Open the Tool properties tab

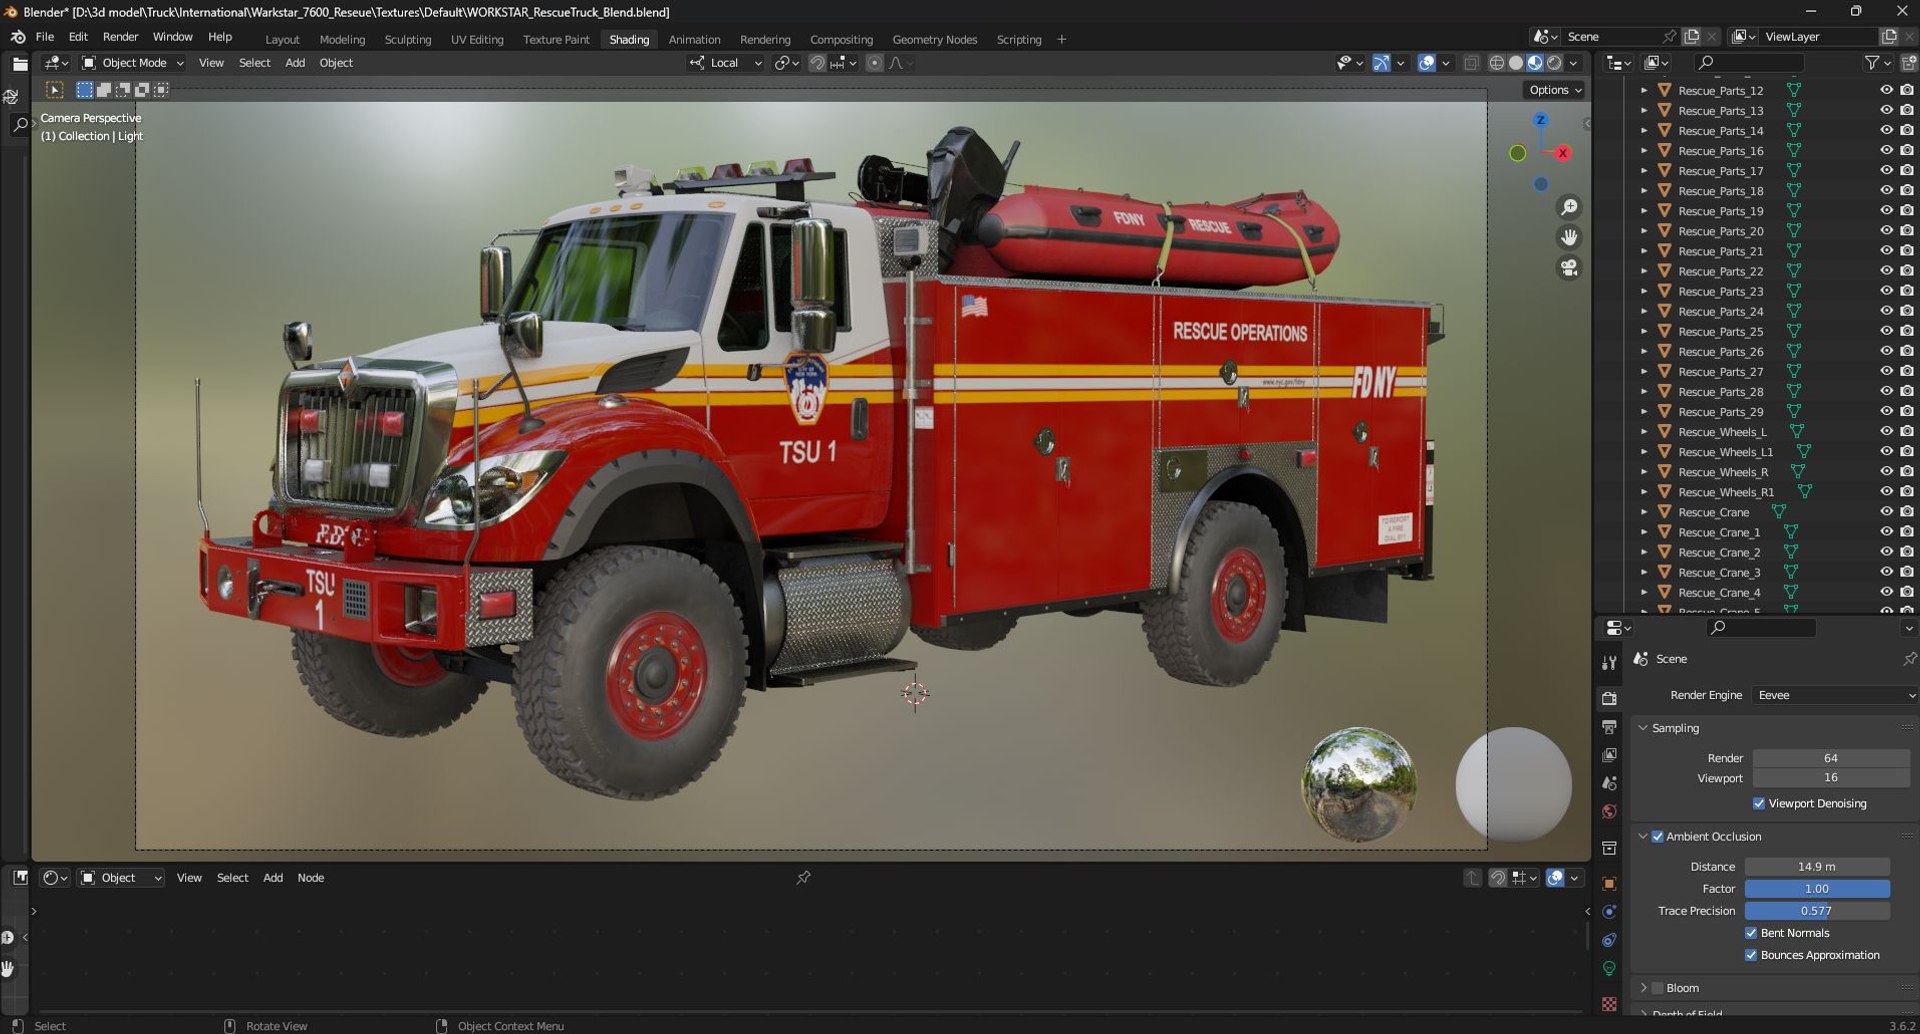(x=1609, y=663)
